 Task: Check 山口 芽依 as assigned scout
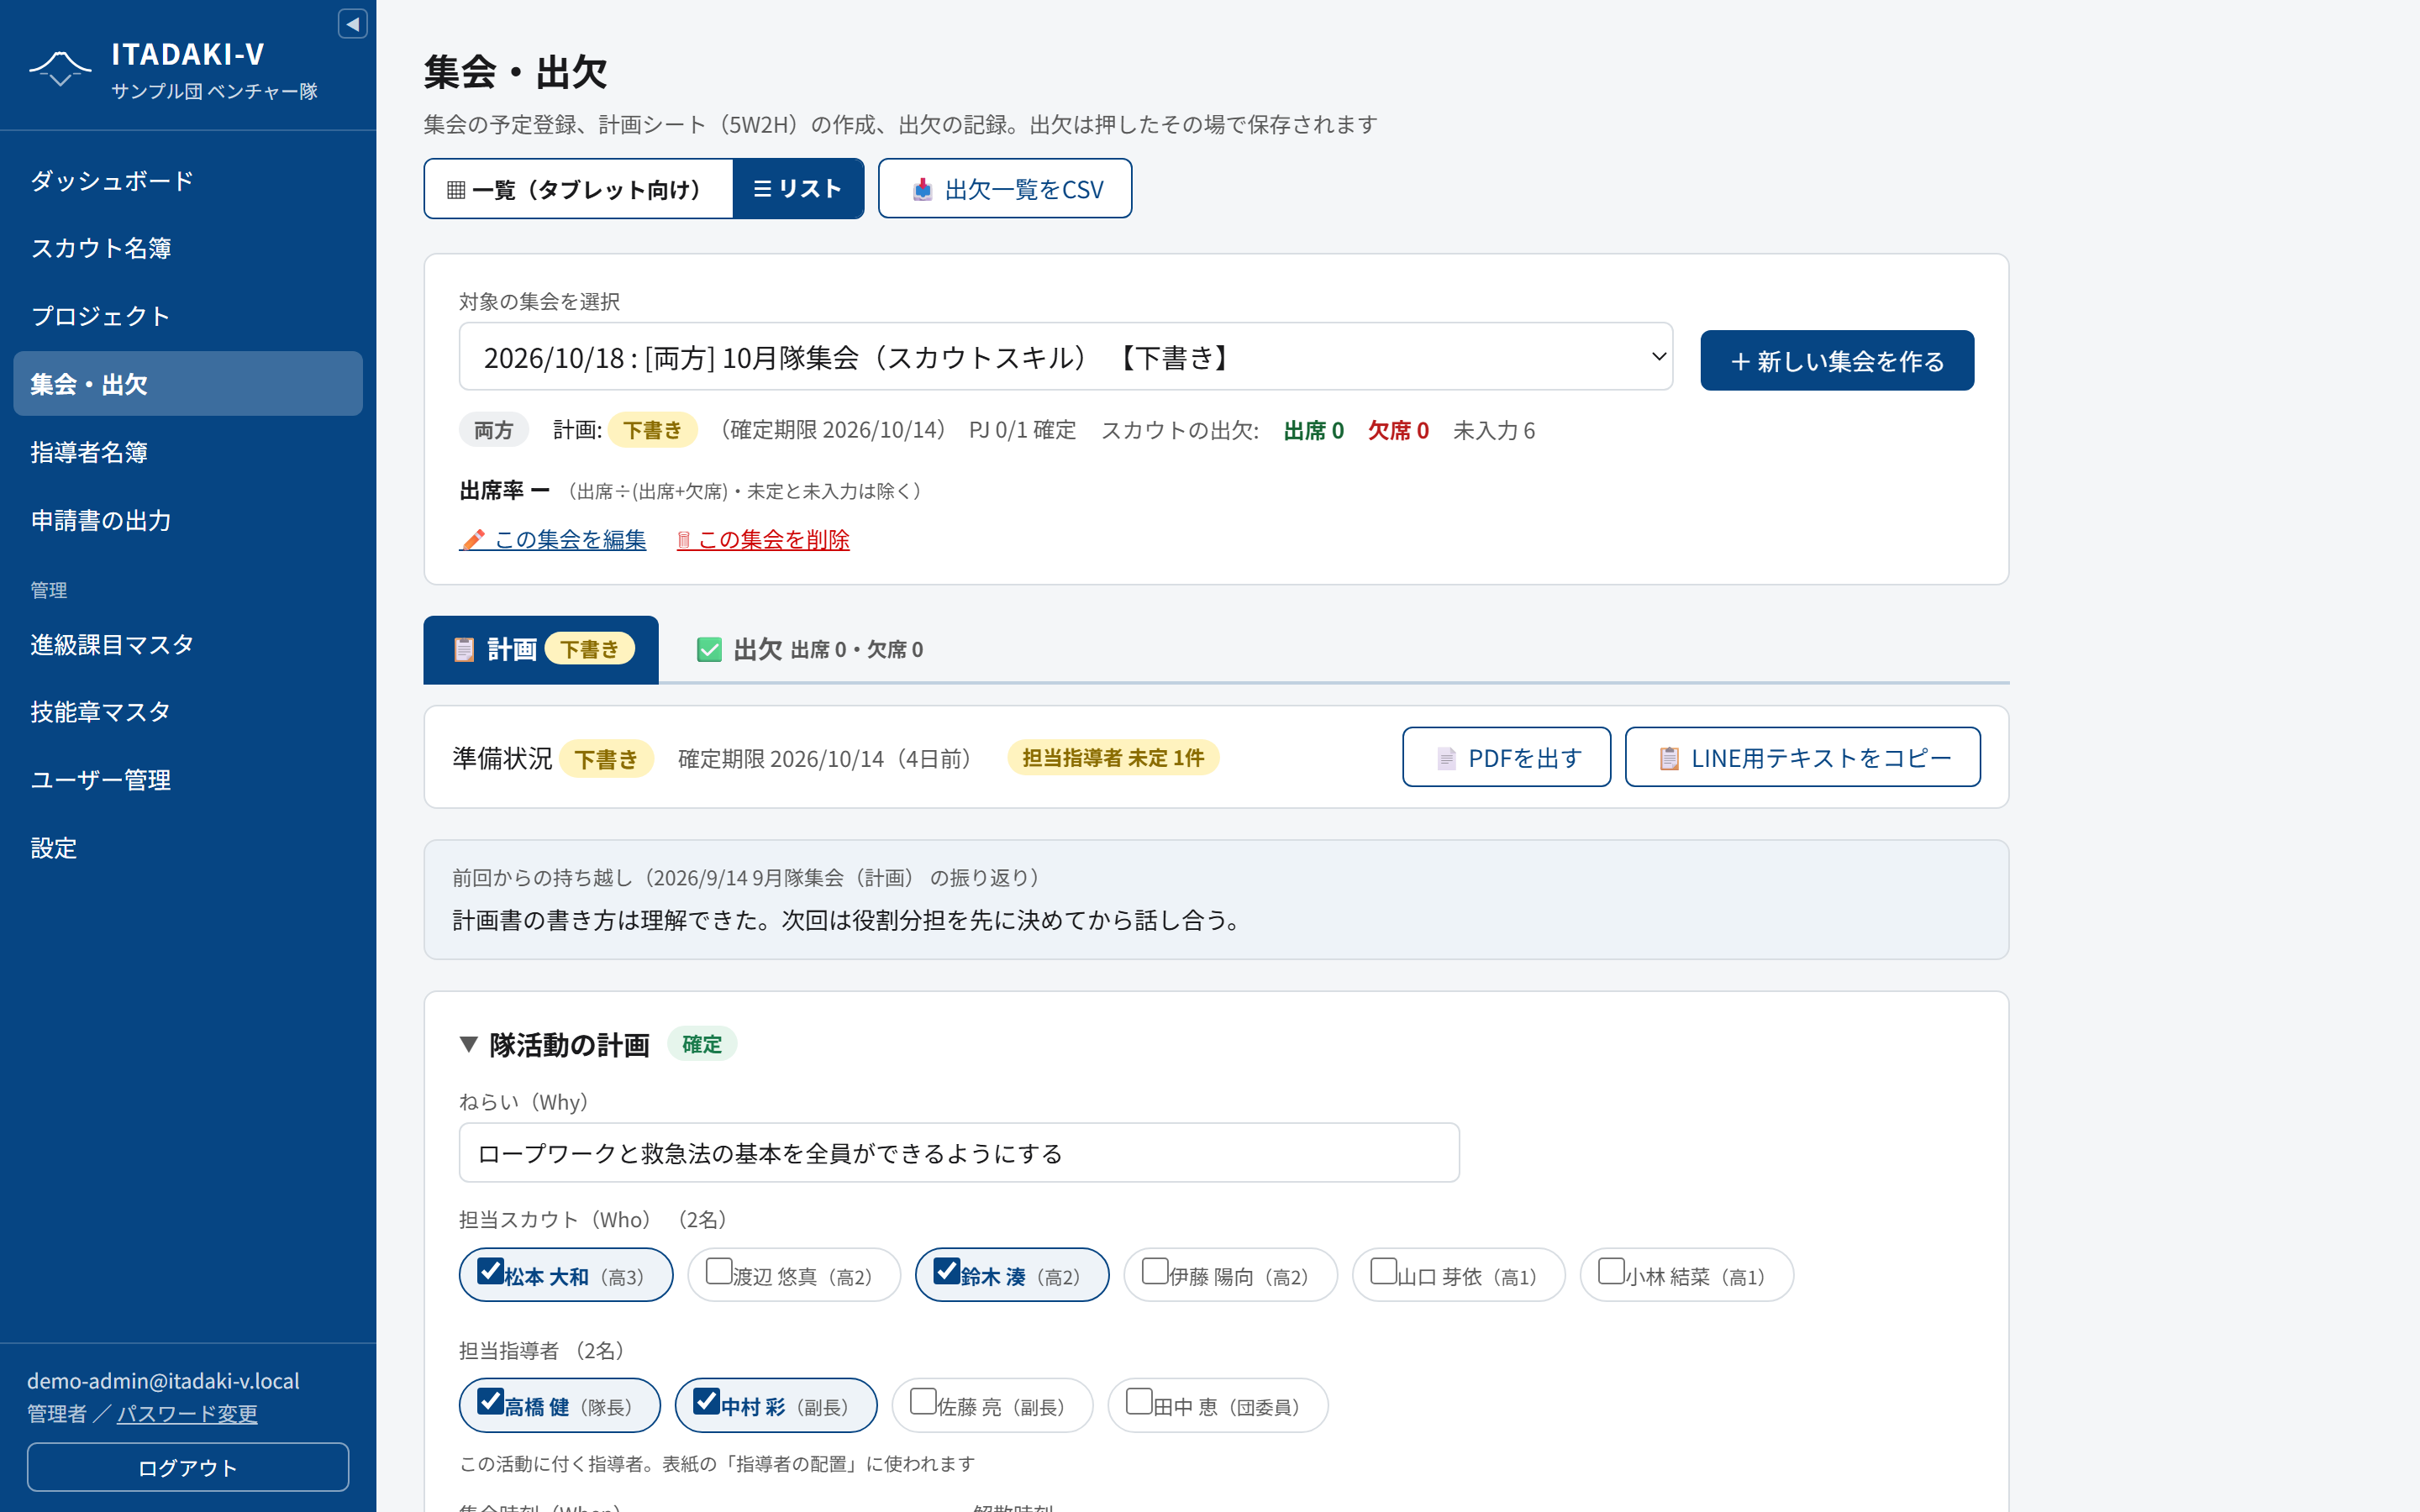tap(1383, 1271)
